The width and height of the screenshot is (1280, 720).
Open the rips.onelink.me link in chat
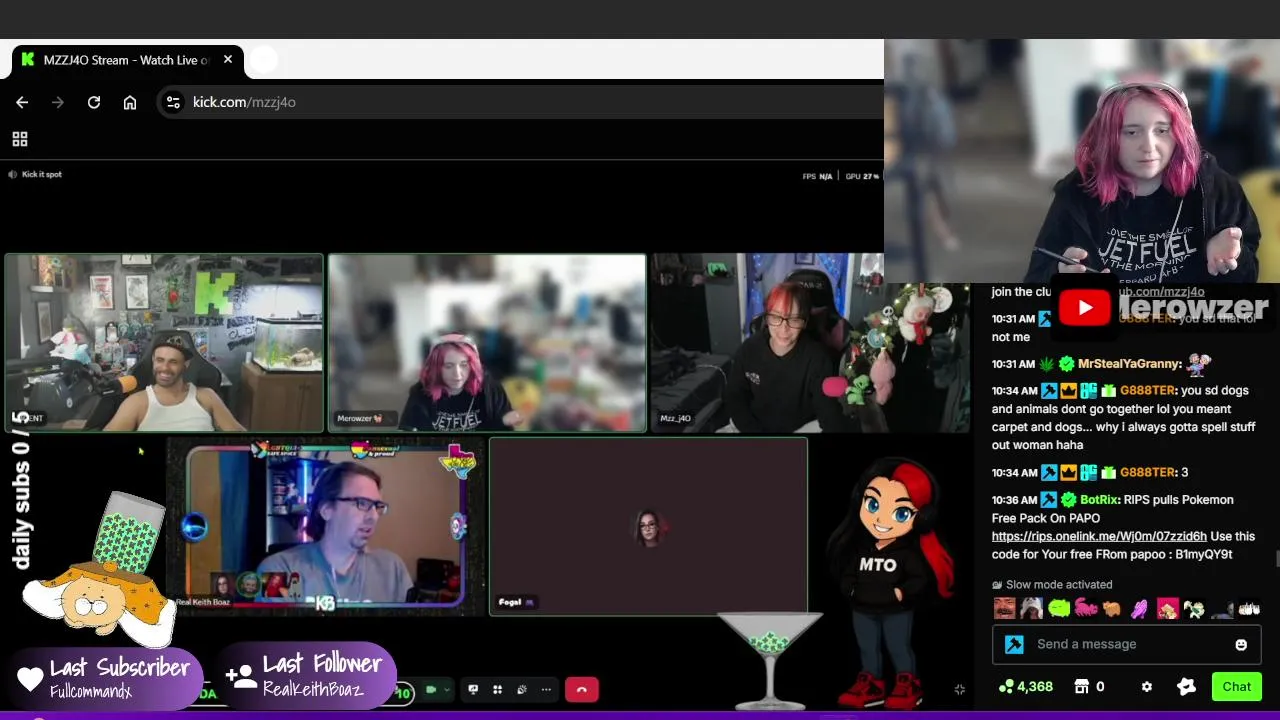point(1099,536)
